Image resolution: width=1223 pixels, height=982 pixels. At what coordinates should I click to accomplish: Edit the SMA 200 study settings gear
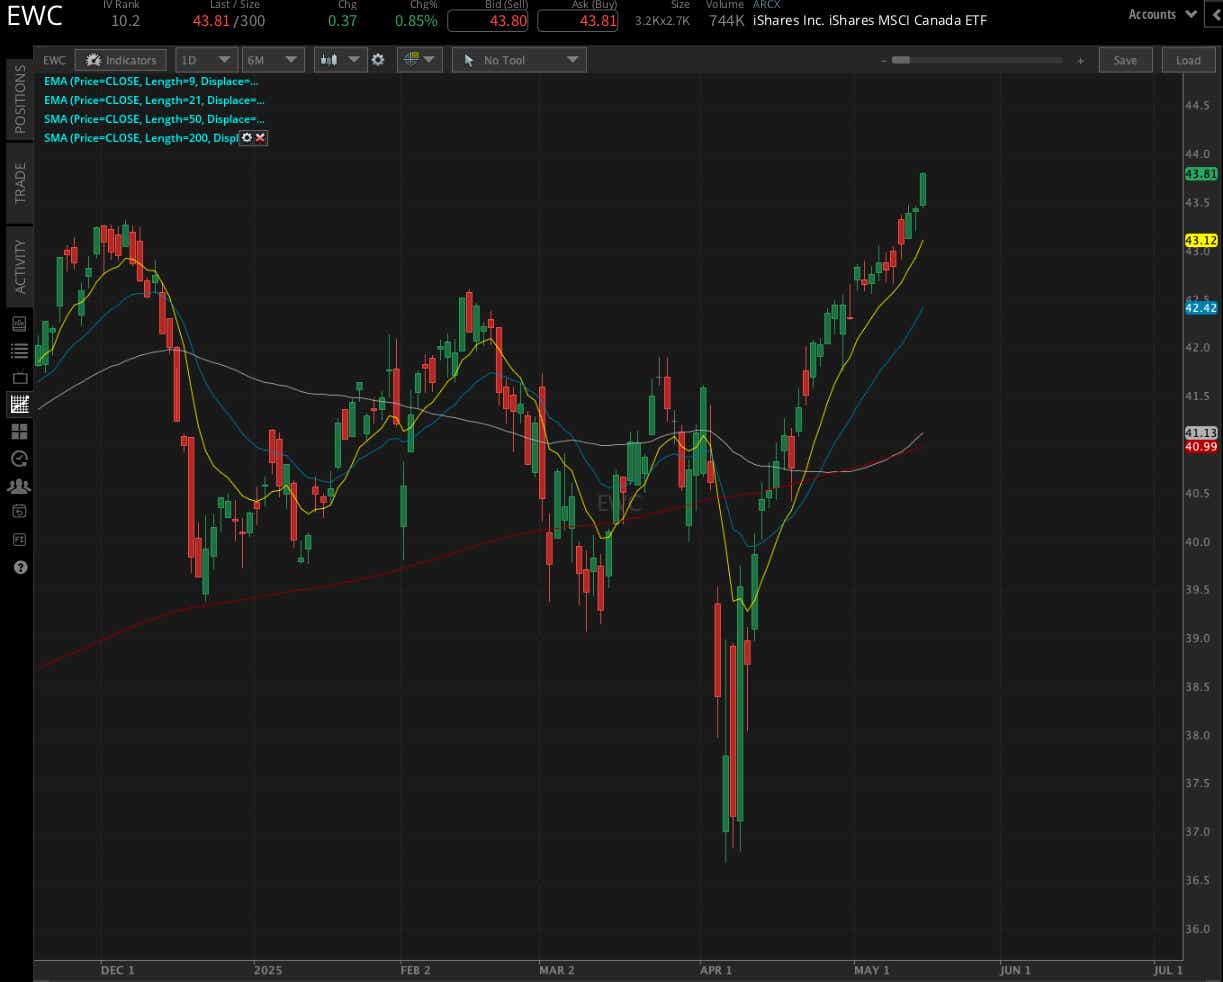click(x=246, y=138)
